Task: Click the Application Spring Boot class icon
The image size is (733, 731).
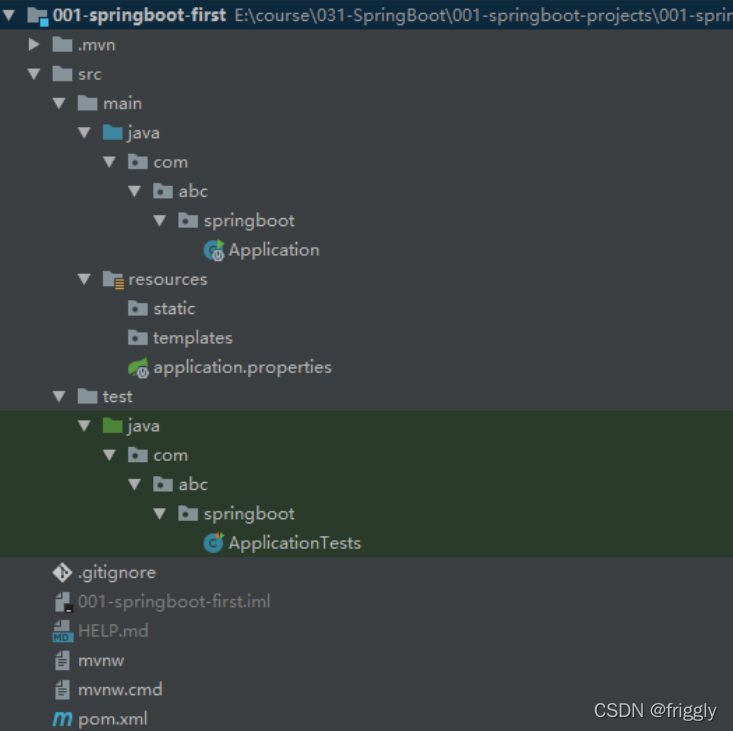Action: [x=214, y=250]
